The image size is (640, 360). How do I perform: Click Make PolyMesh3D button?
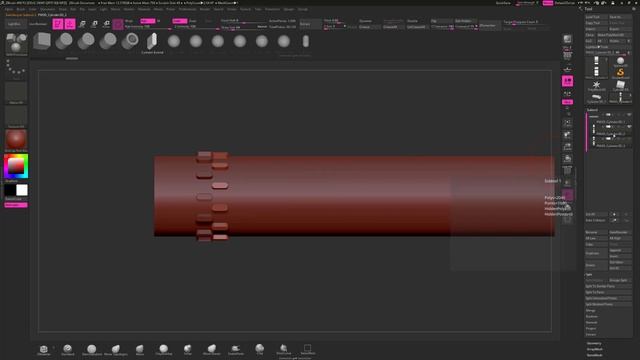click(613, 35)
